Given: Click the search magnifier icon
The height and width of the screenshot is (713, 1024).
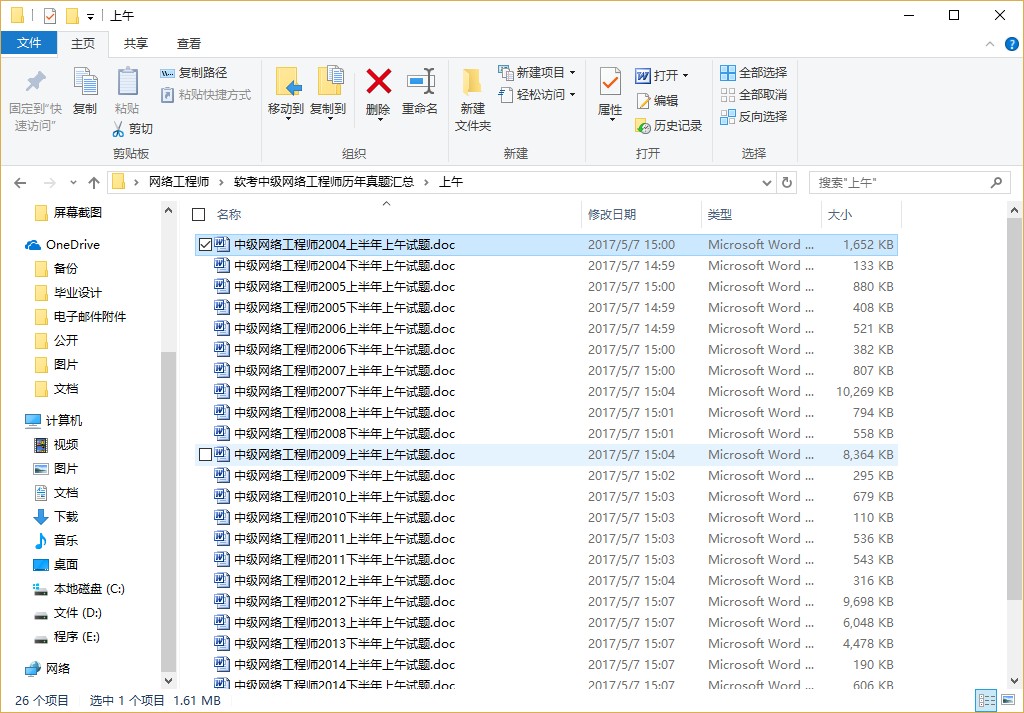Looking at the screenshot, I should click(x=996, y=183).
